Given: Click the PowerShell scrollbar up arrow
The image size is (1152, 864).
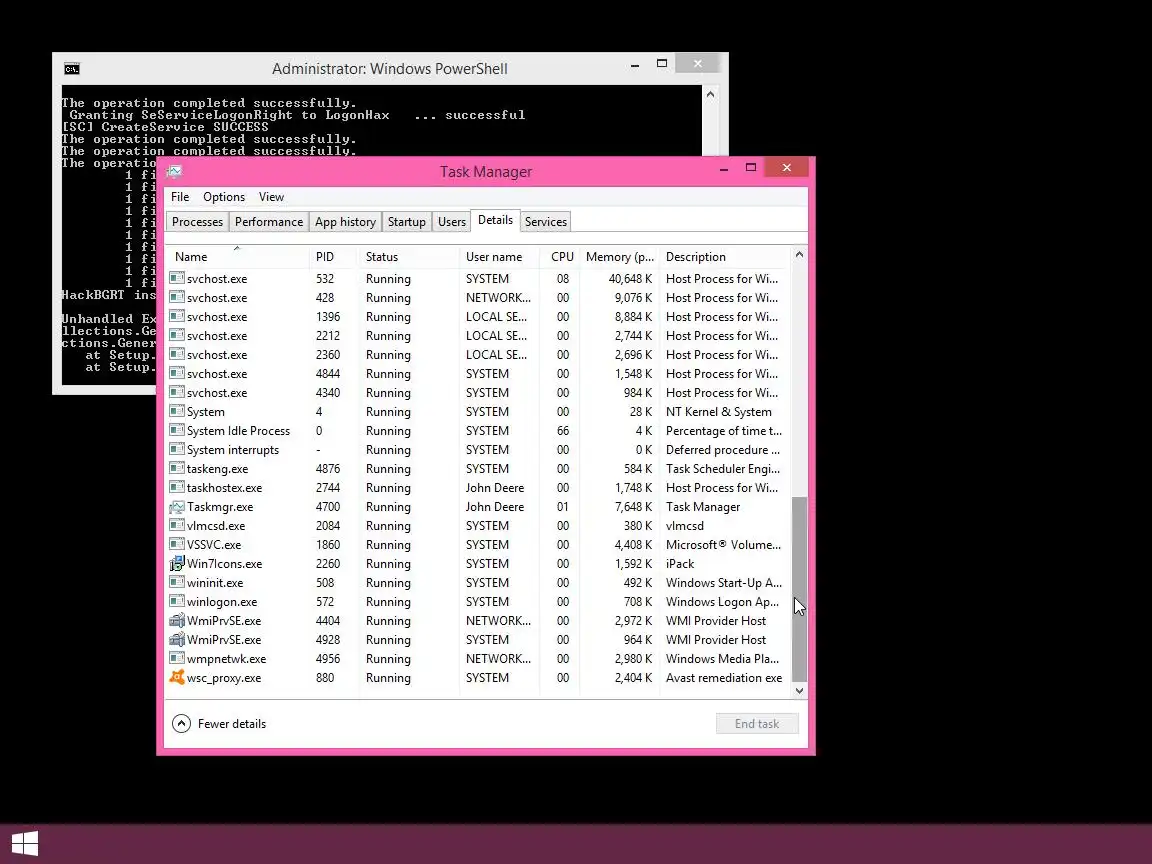Looking at the screenshot, I should coord(710,94).
